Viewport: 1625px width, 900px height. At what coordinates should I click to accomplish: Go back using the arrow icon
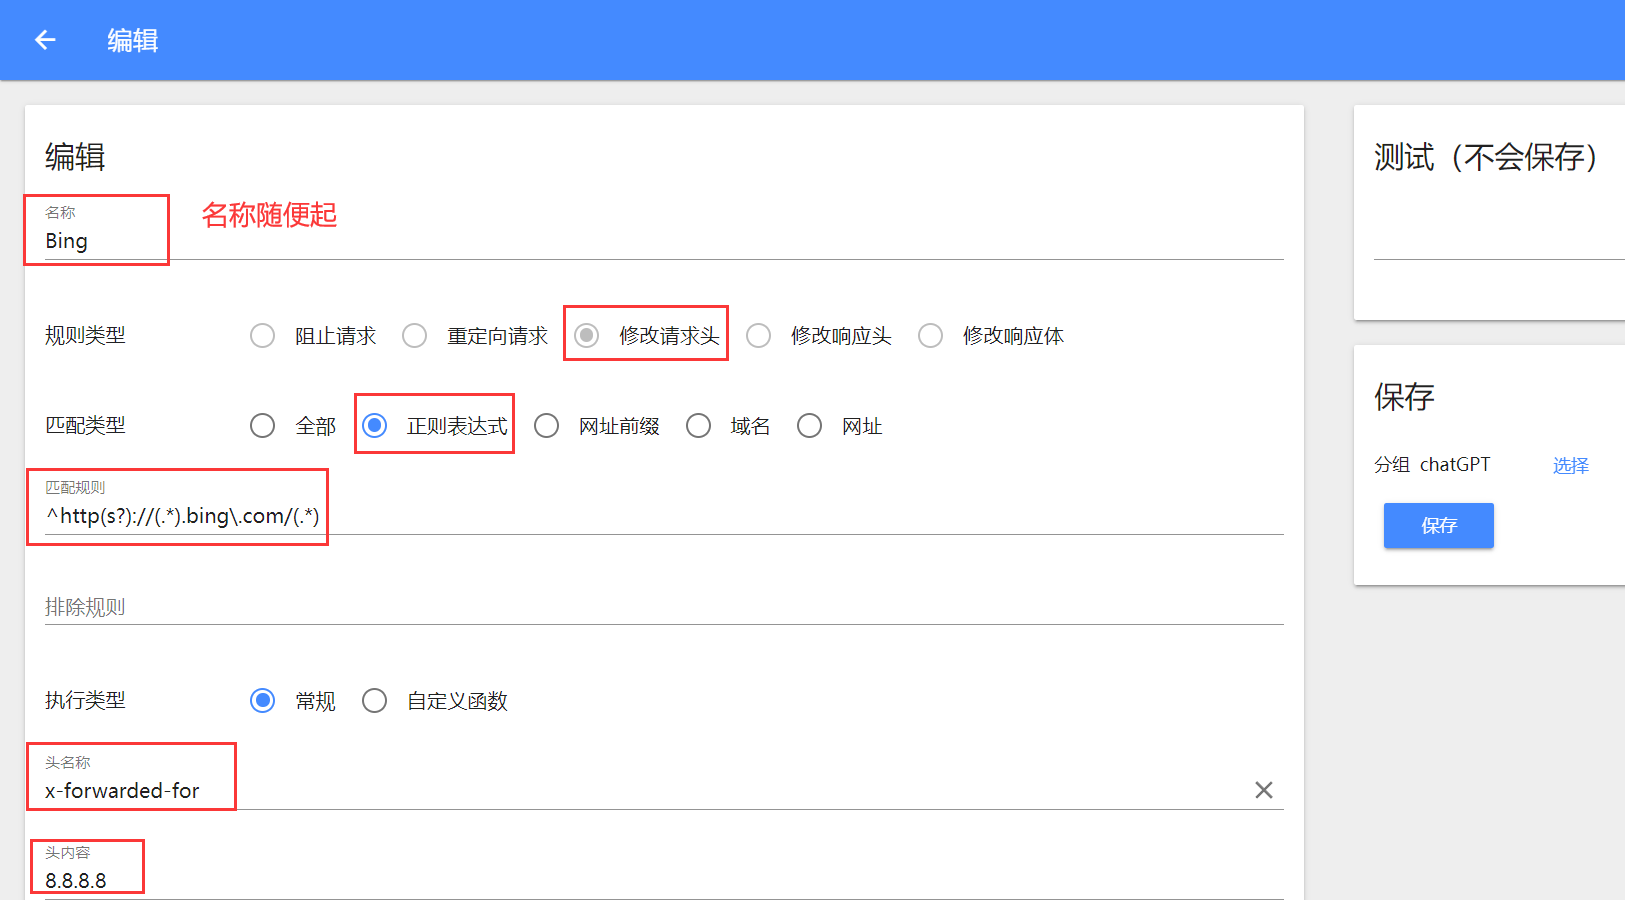point(45,40)
